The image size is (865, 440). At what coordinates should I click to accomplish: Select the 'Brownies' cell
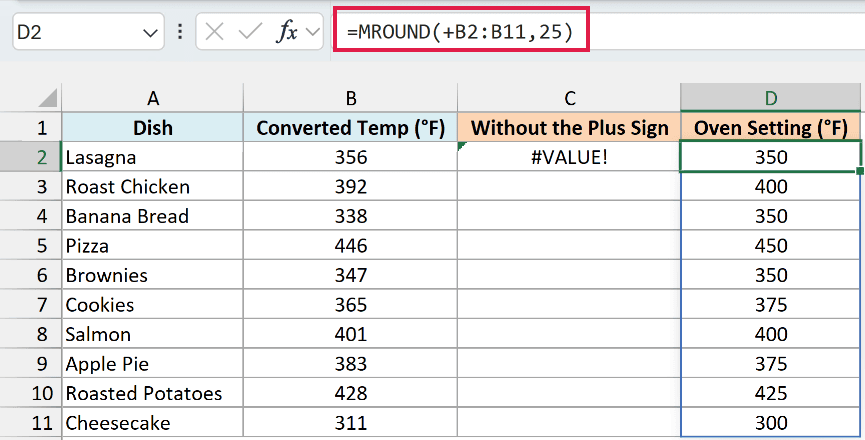(152, 275)
